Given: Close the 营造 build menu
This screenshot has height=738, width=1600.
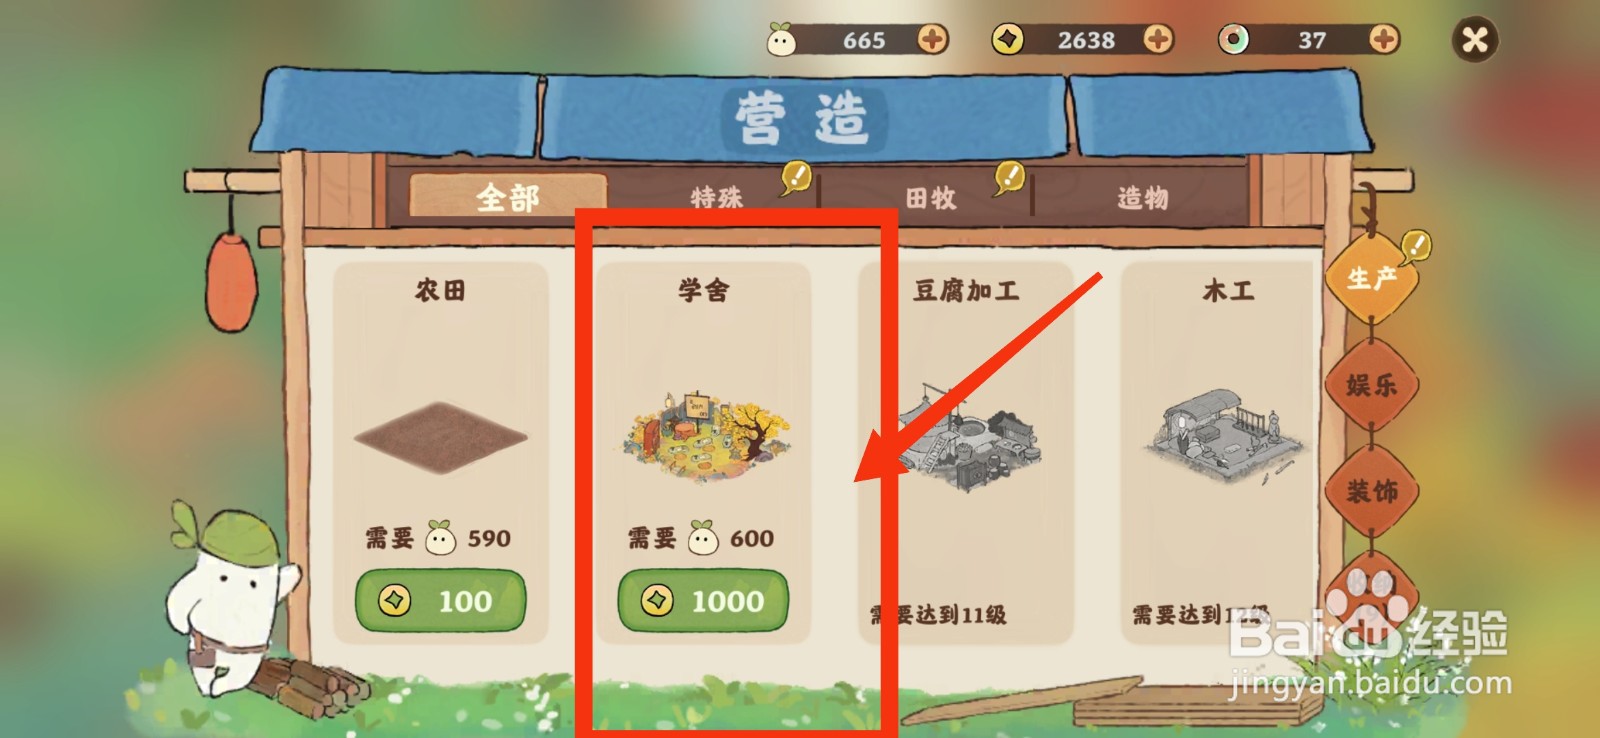Looking at the screenshot, I should [1475, 40].
